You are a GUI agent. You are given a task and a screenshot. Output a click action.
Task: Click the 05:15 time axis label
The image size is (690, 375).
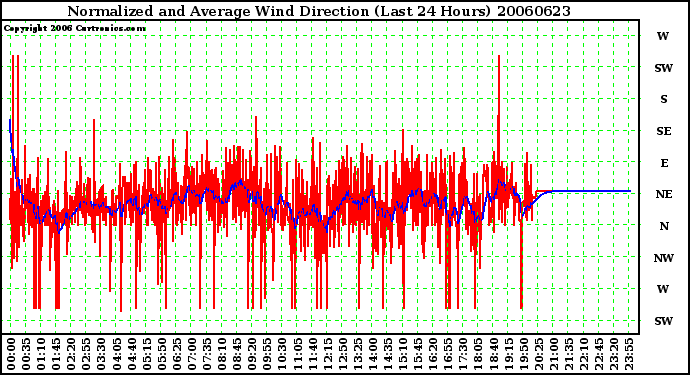pyautogui.click(x=147, y=354)
